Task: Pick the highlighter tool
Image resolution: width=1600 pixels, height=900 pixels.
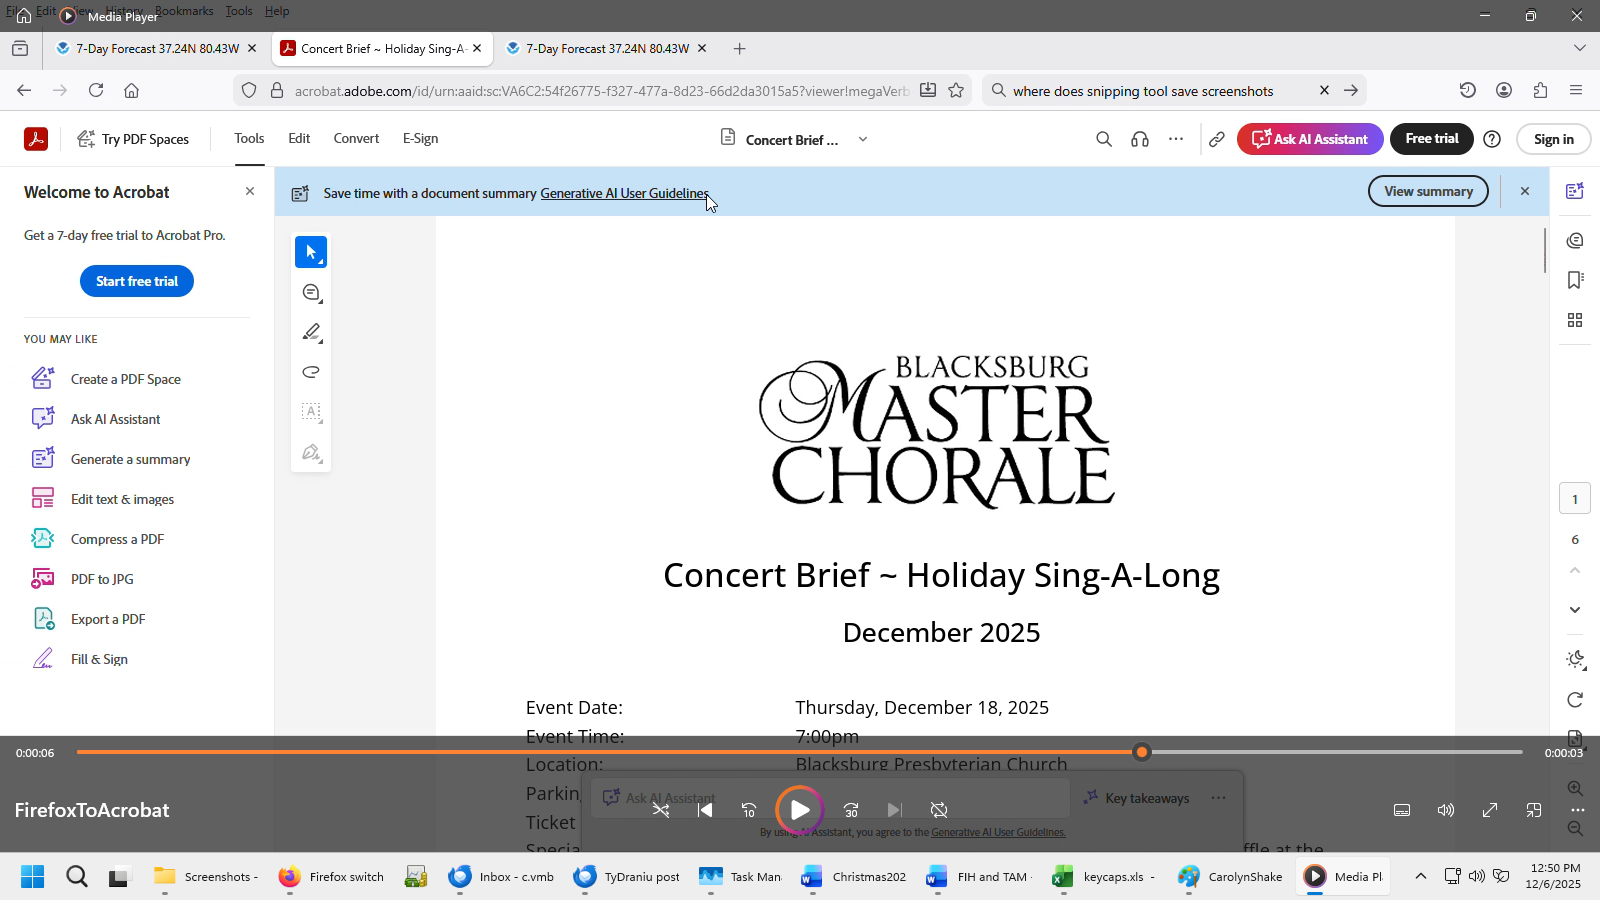Action: 311,332
